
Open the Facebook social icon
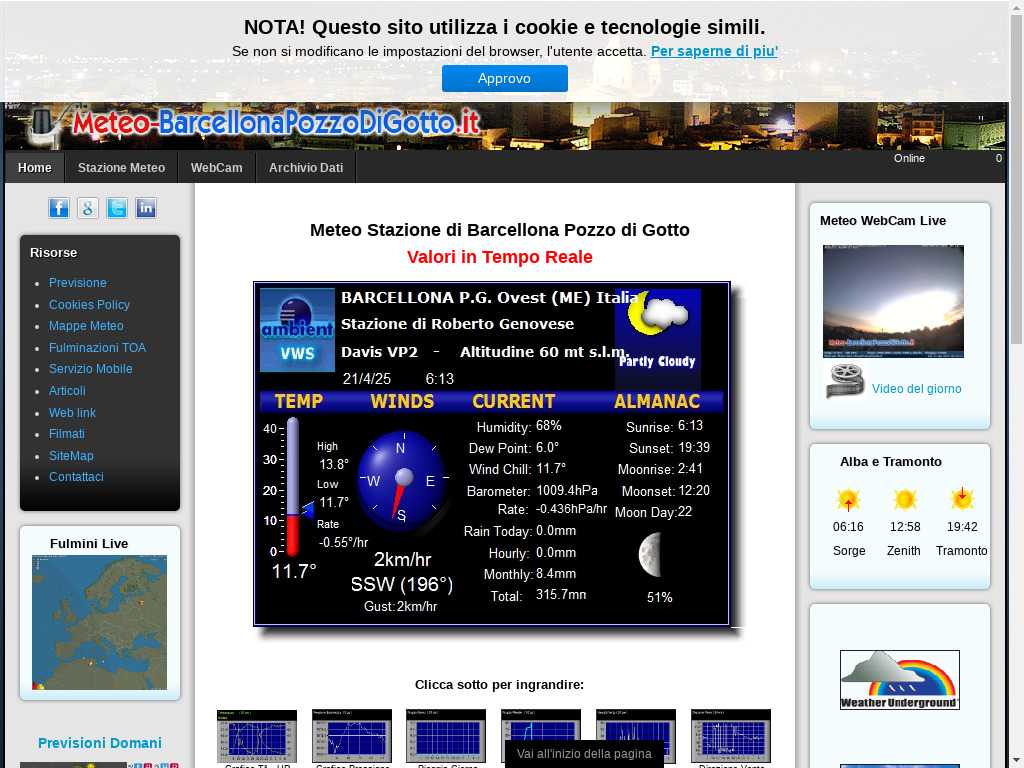click(59, 208)
